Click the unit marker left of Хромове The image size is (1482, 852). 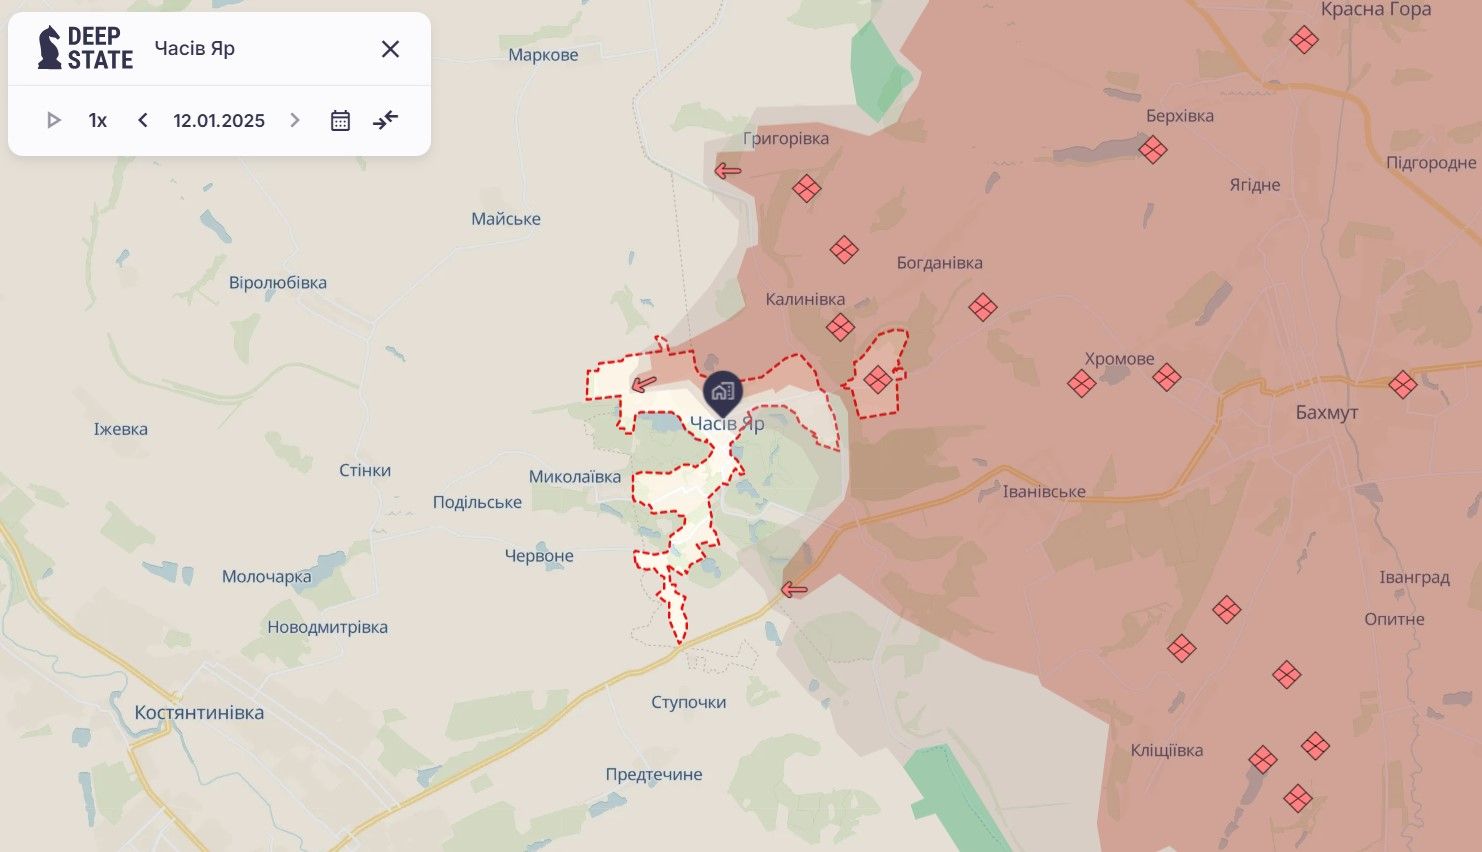(1081, 383)
